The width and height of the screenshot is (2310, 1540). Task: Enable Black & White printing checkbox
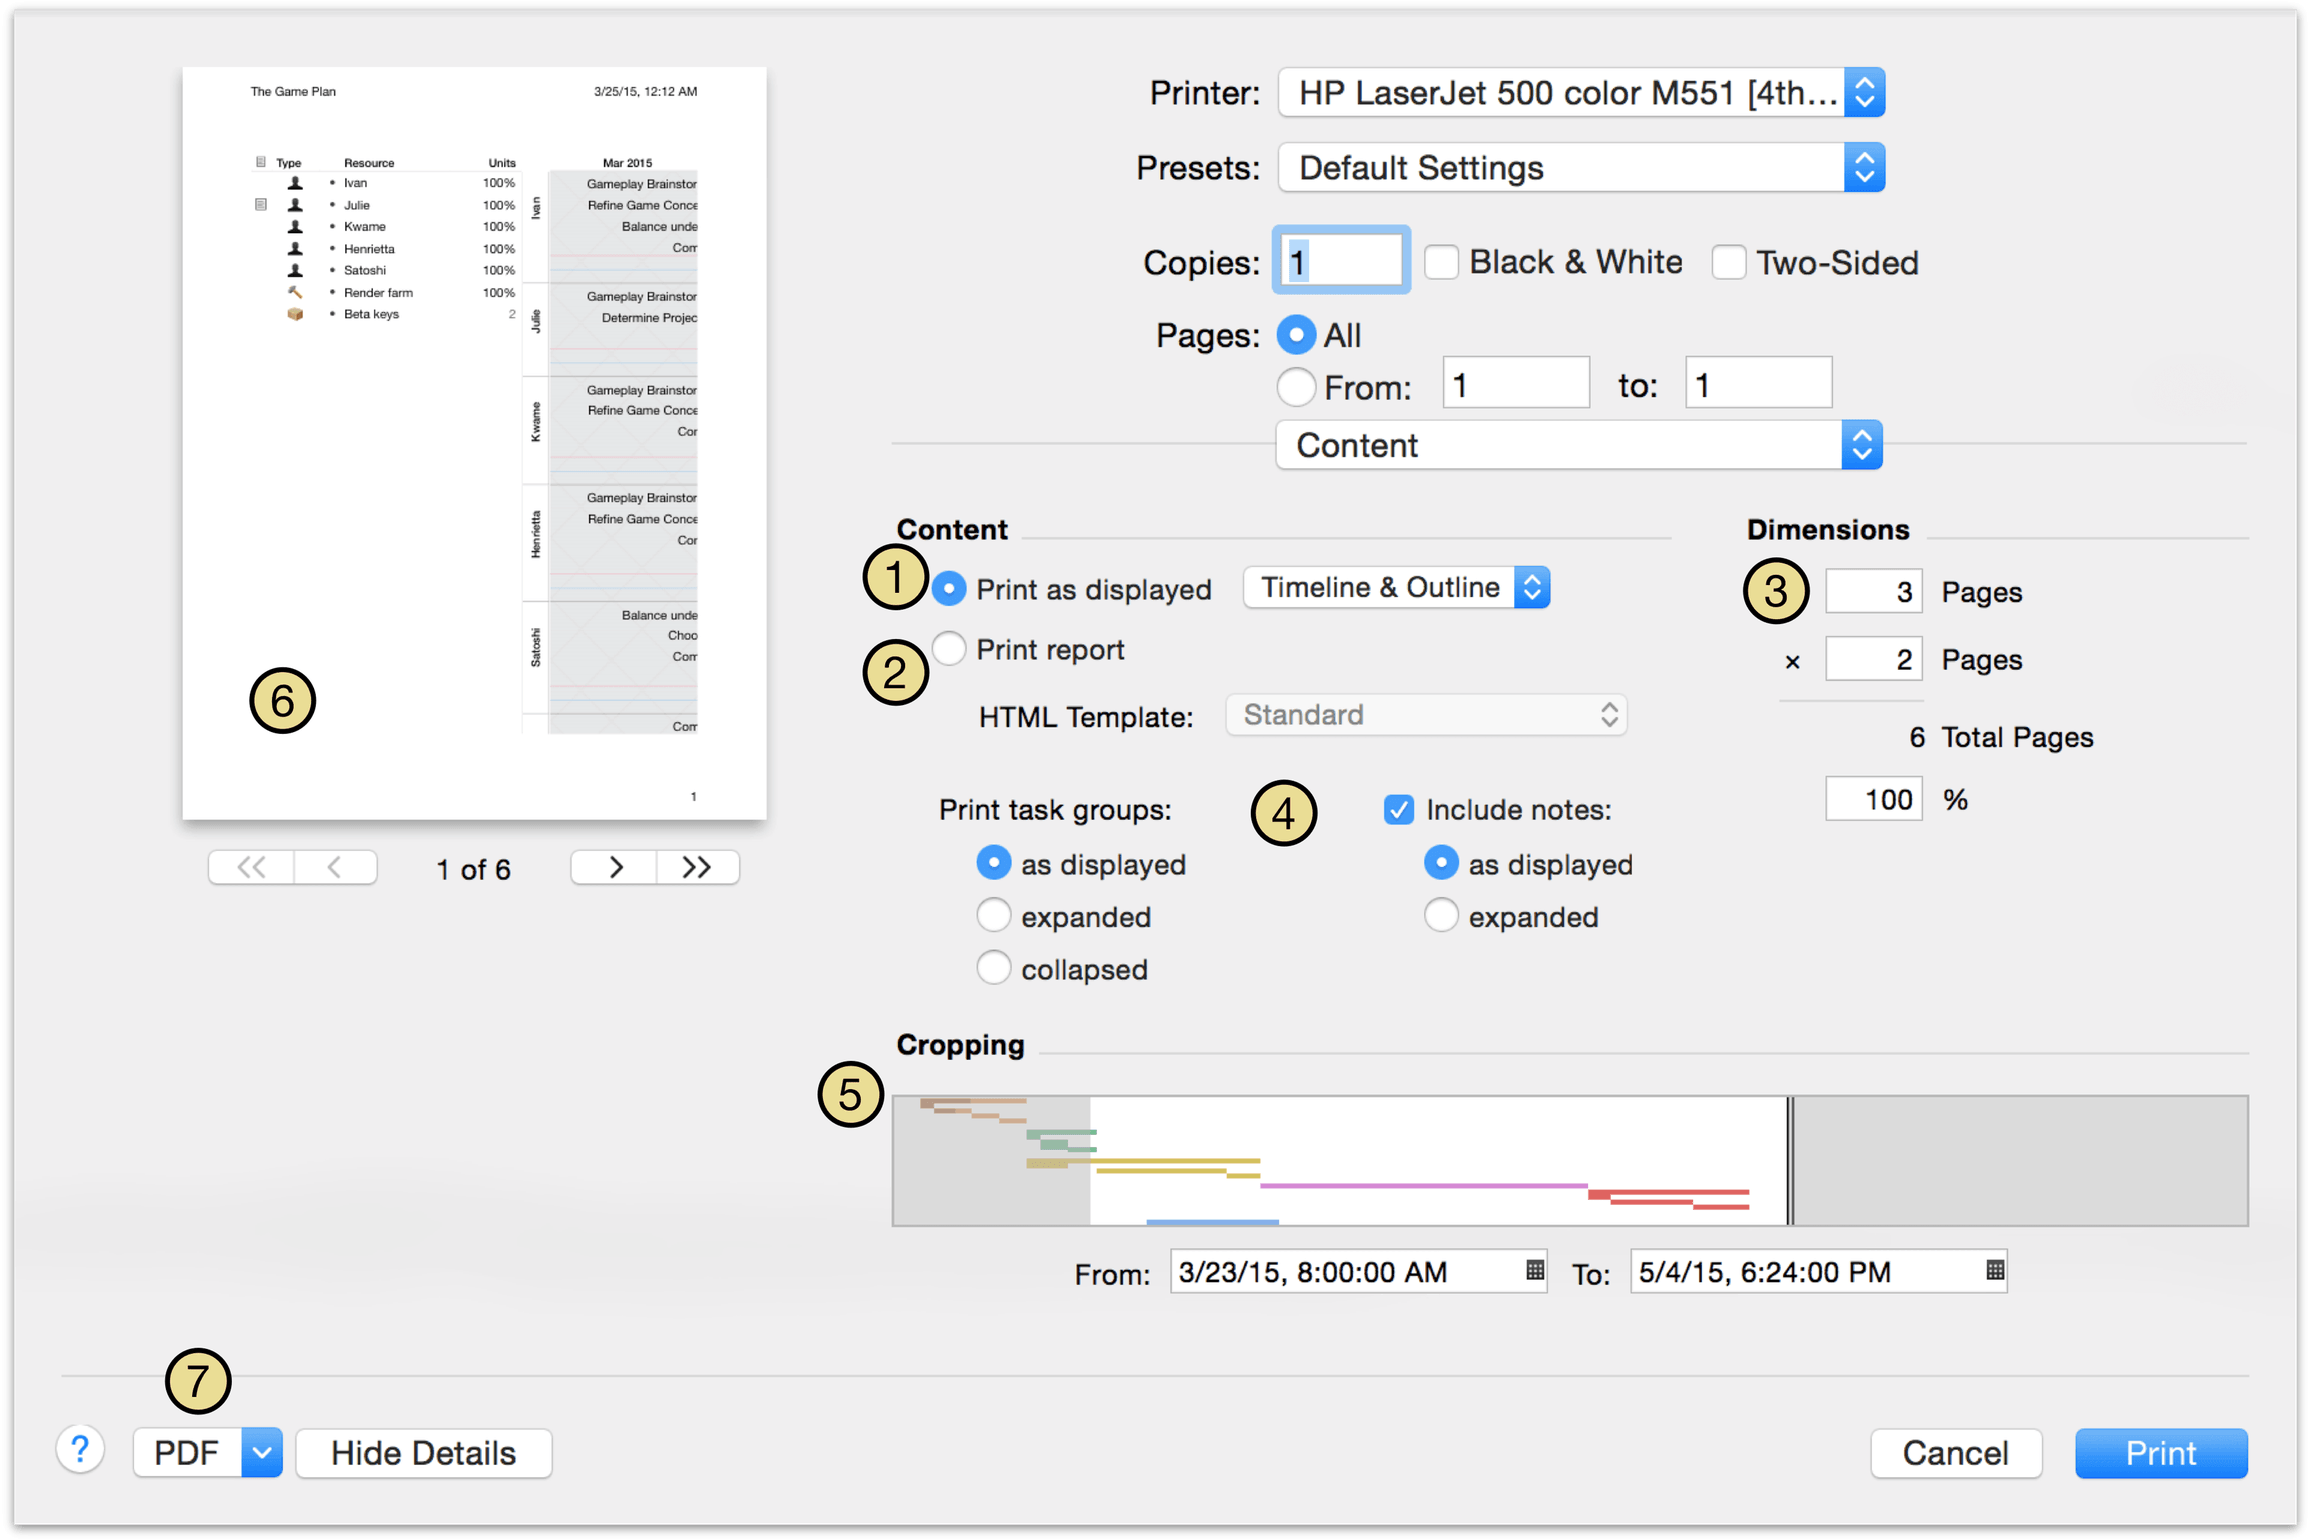click(1442, 263)
